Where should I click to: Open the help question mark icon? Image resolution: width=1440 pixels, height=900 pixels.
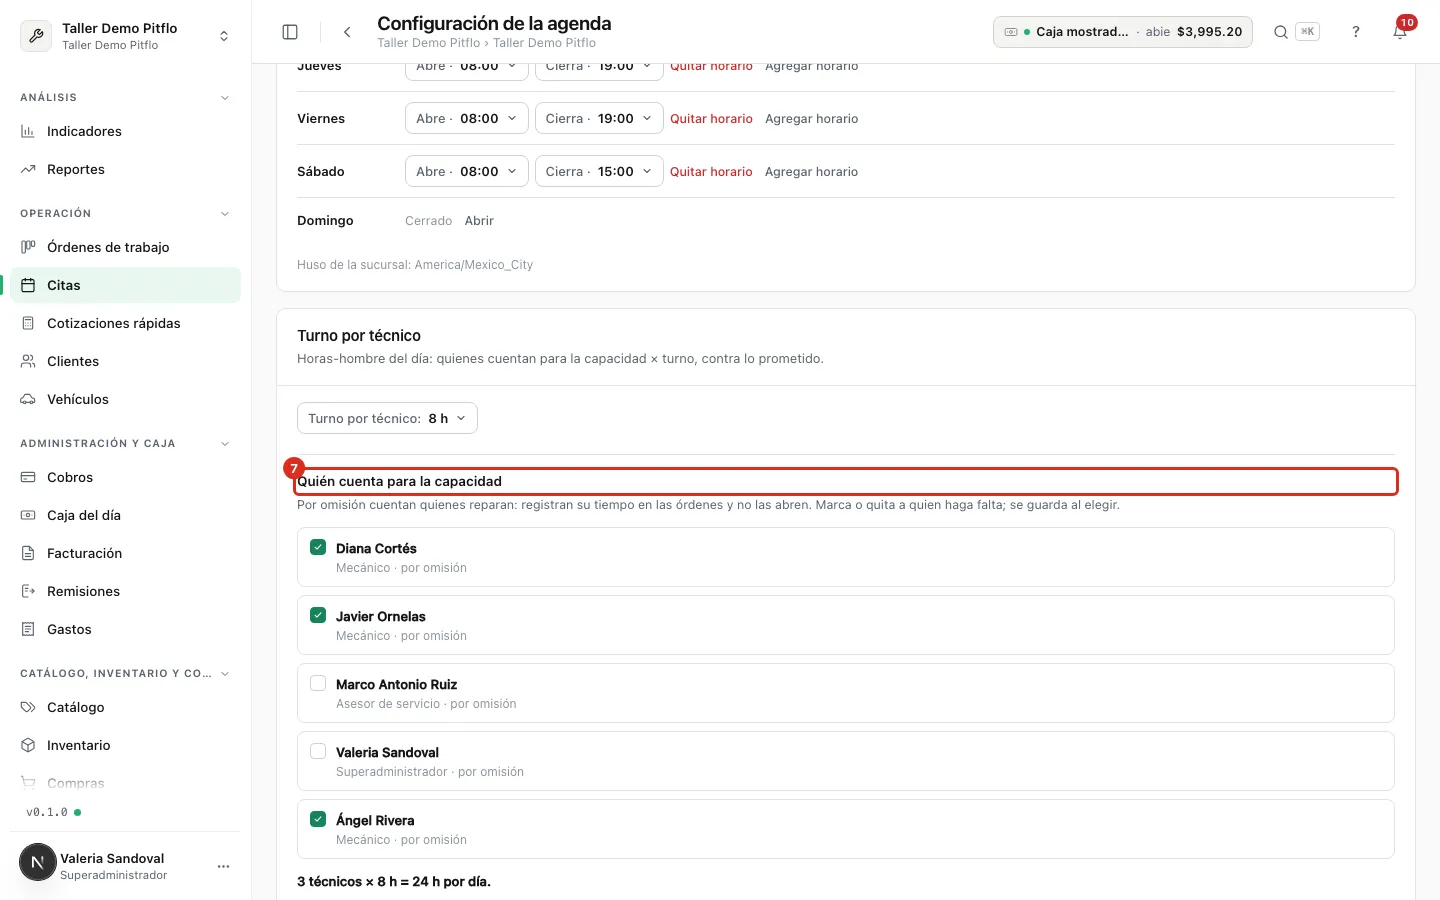pos(1356,32)
